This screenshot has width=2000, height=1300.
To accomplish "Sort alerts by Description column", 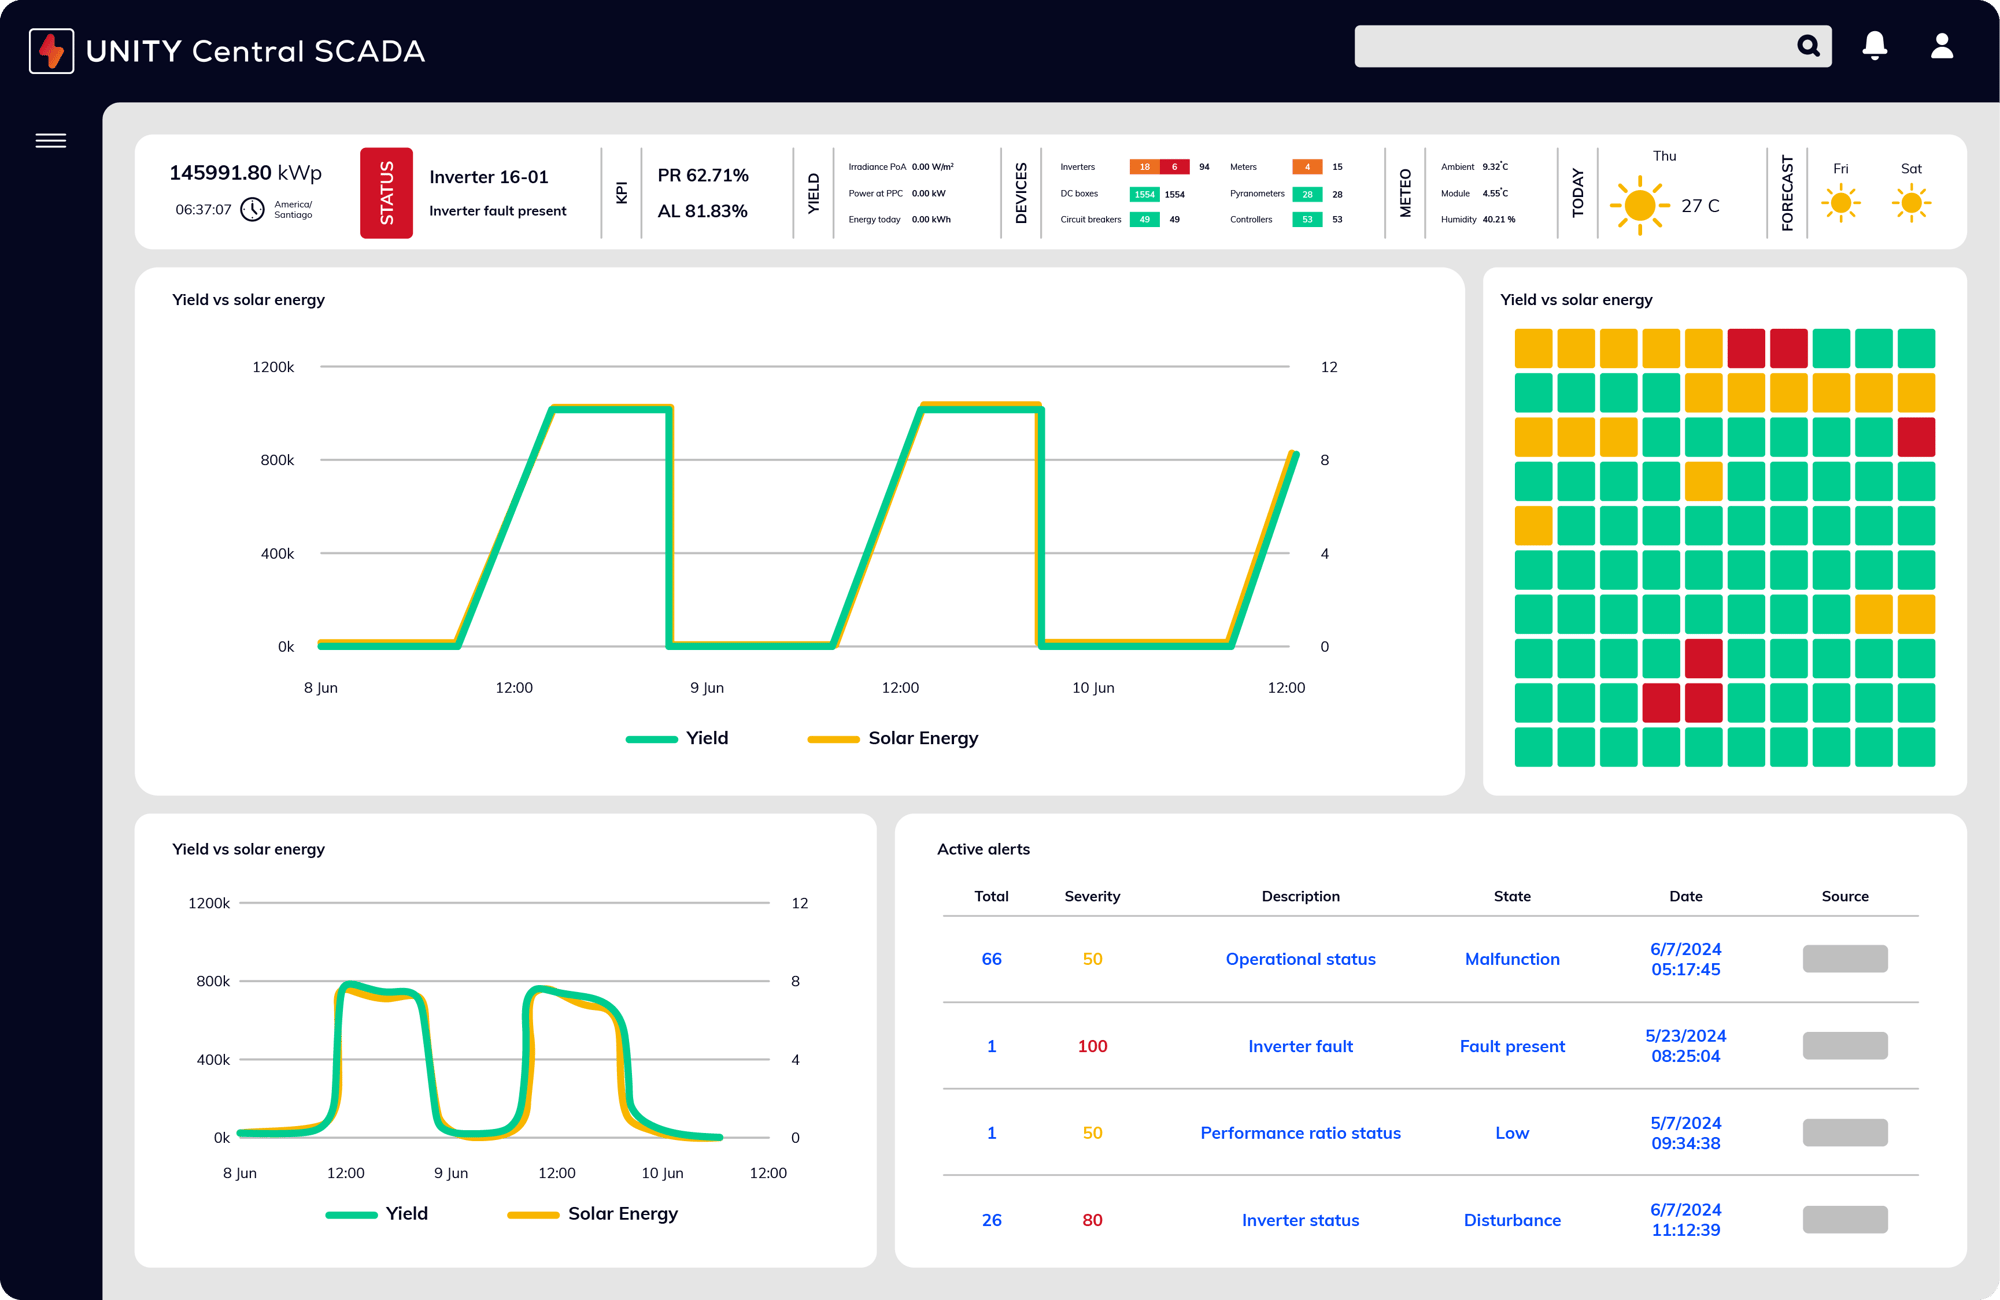I will (x=1300, y=896).
